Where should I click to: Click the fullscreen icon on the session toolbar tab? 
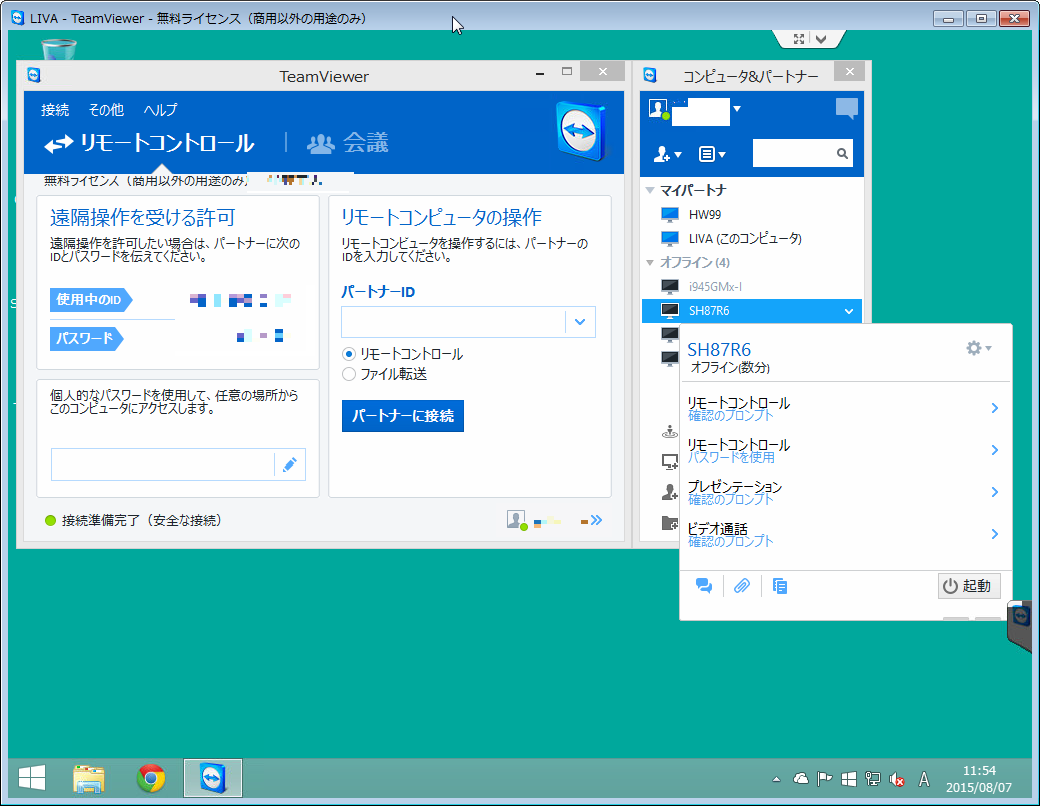[799, 39]
